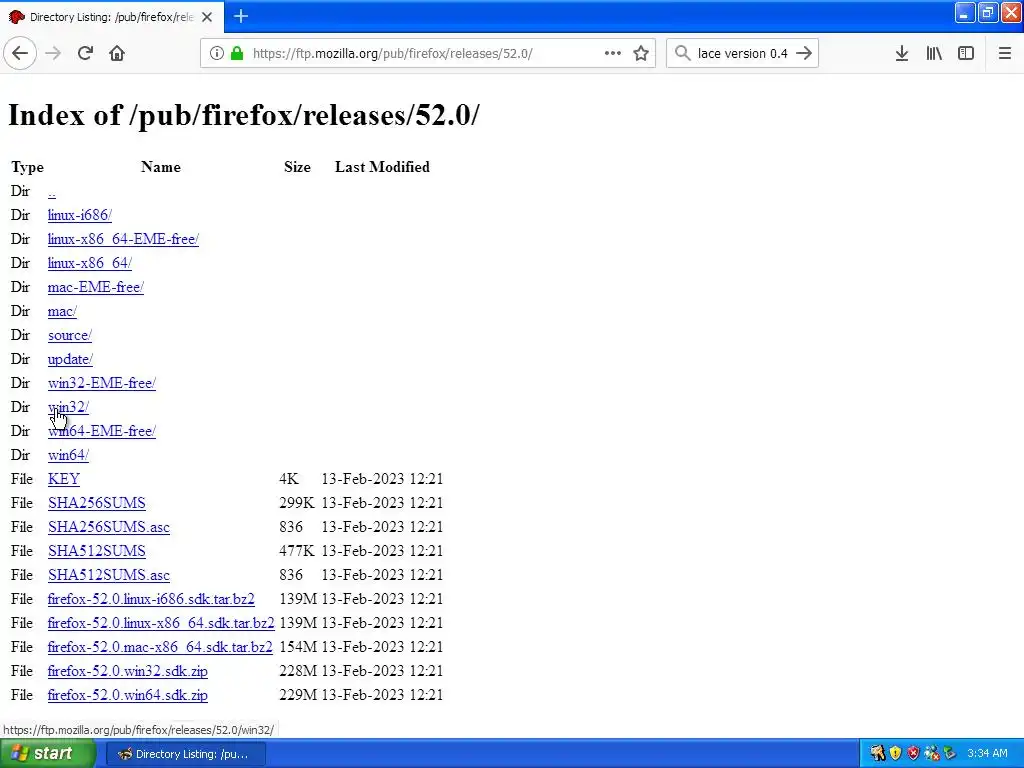Click the search magnifier icon

(682, 53)
